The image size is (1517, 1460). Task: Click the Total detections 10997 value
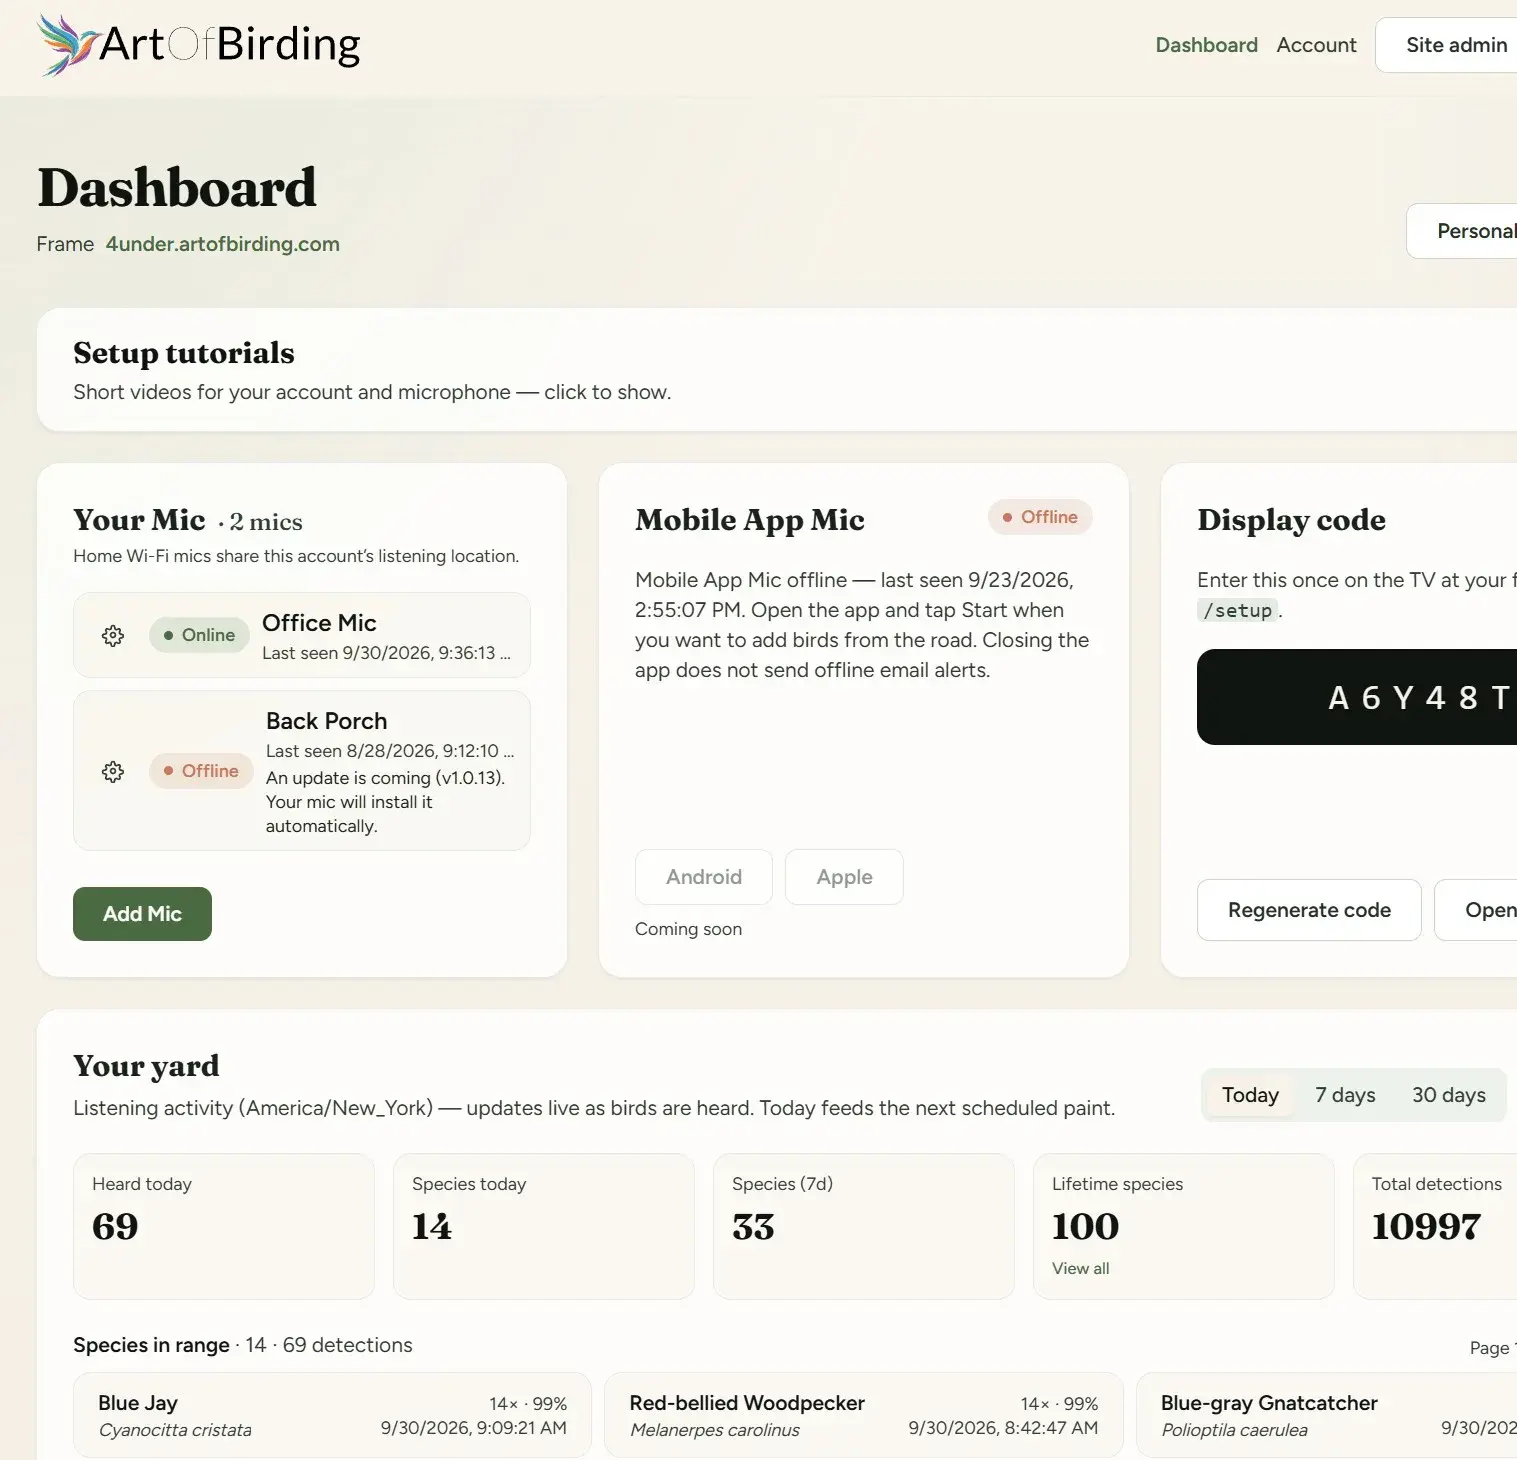click(x=1426, y=1227)
